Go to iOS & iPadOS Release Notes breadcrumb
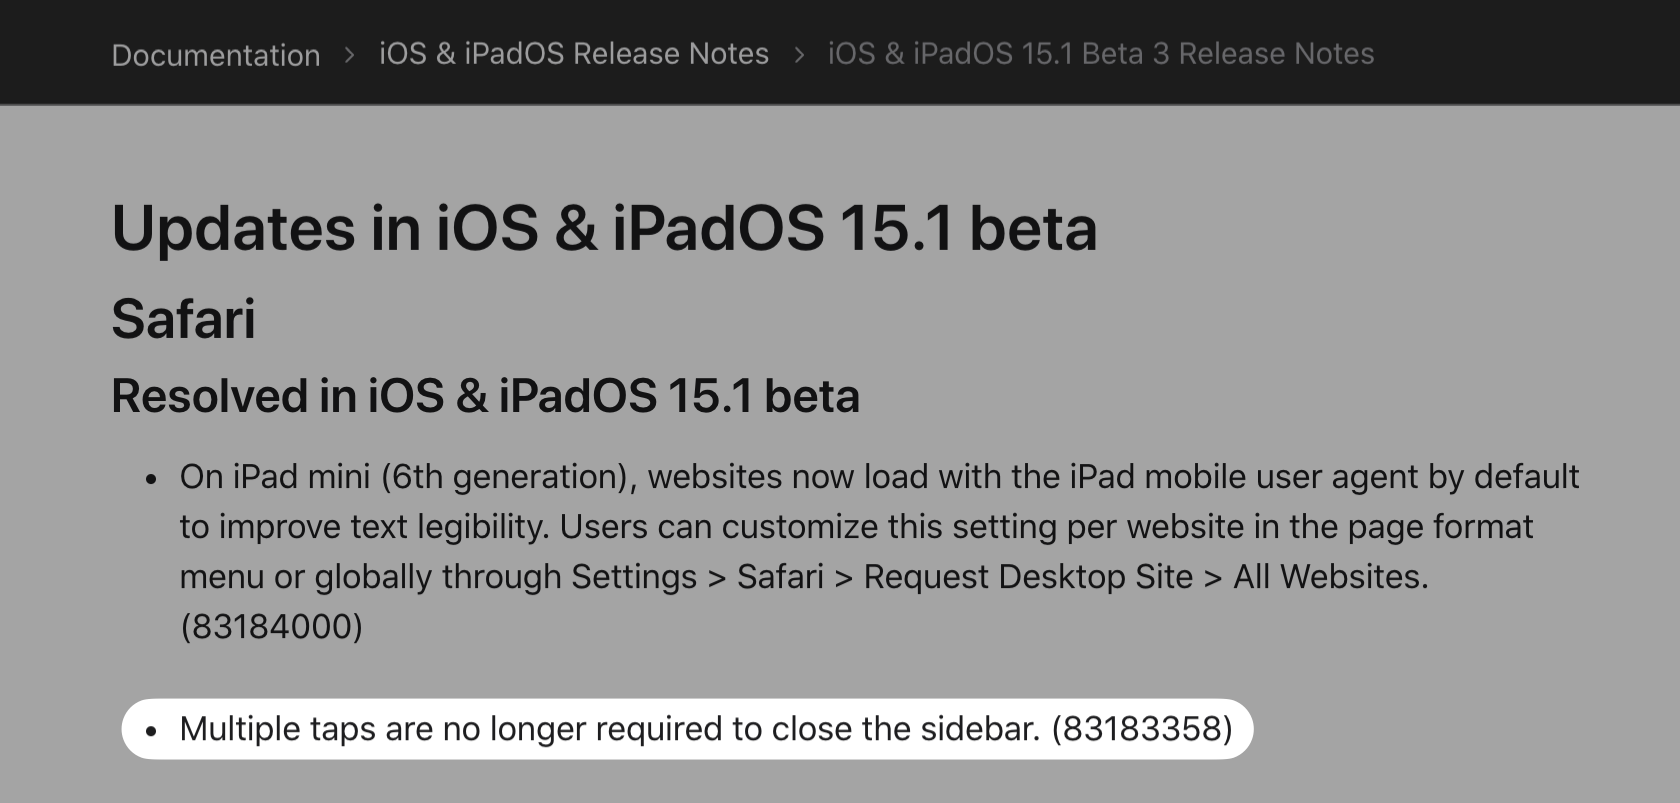The image size is (1680, 803). point(574,53)
